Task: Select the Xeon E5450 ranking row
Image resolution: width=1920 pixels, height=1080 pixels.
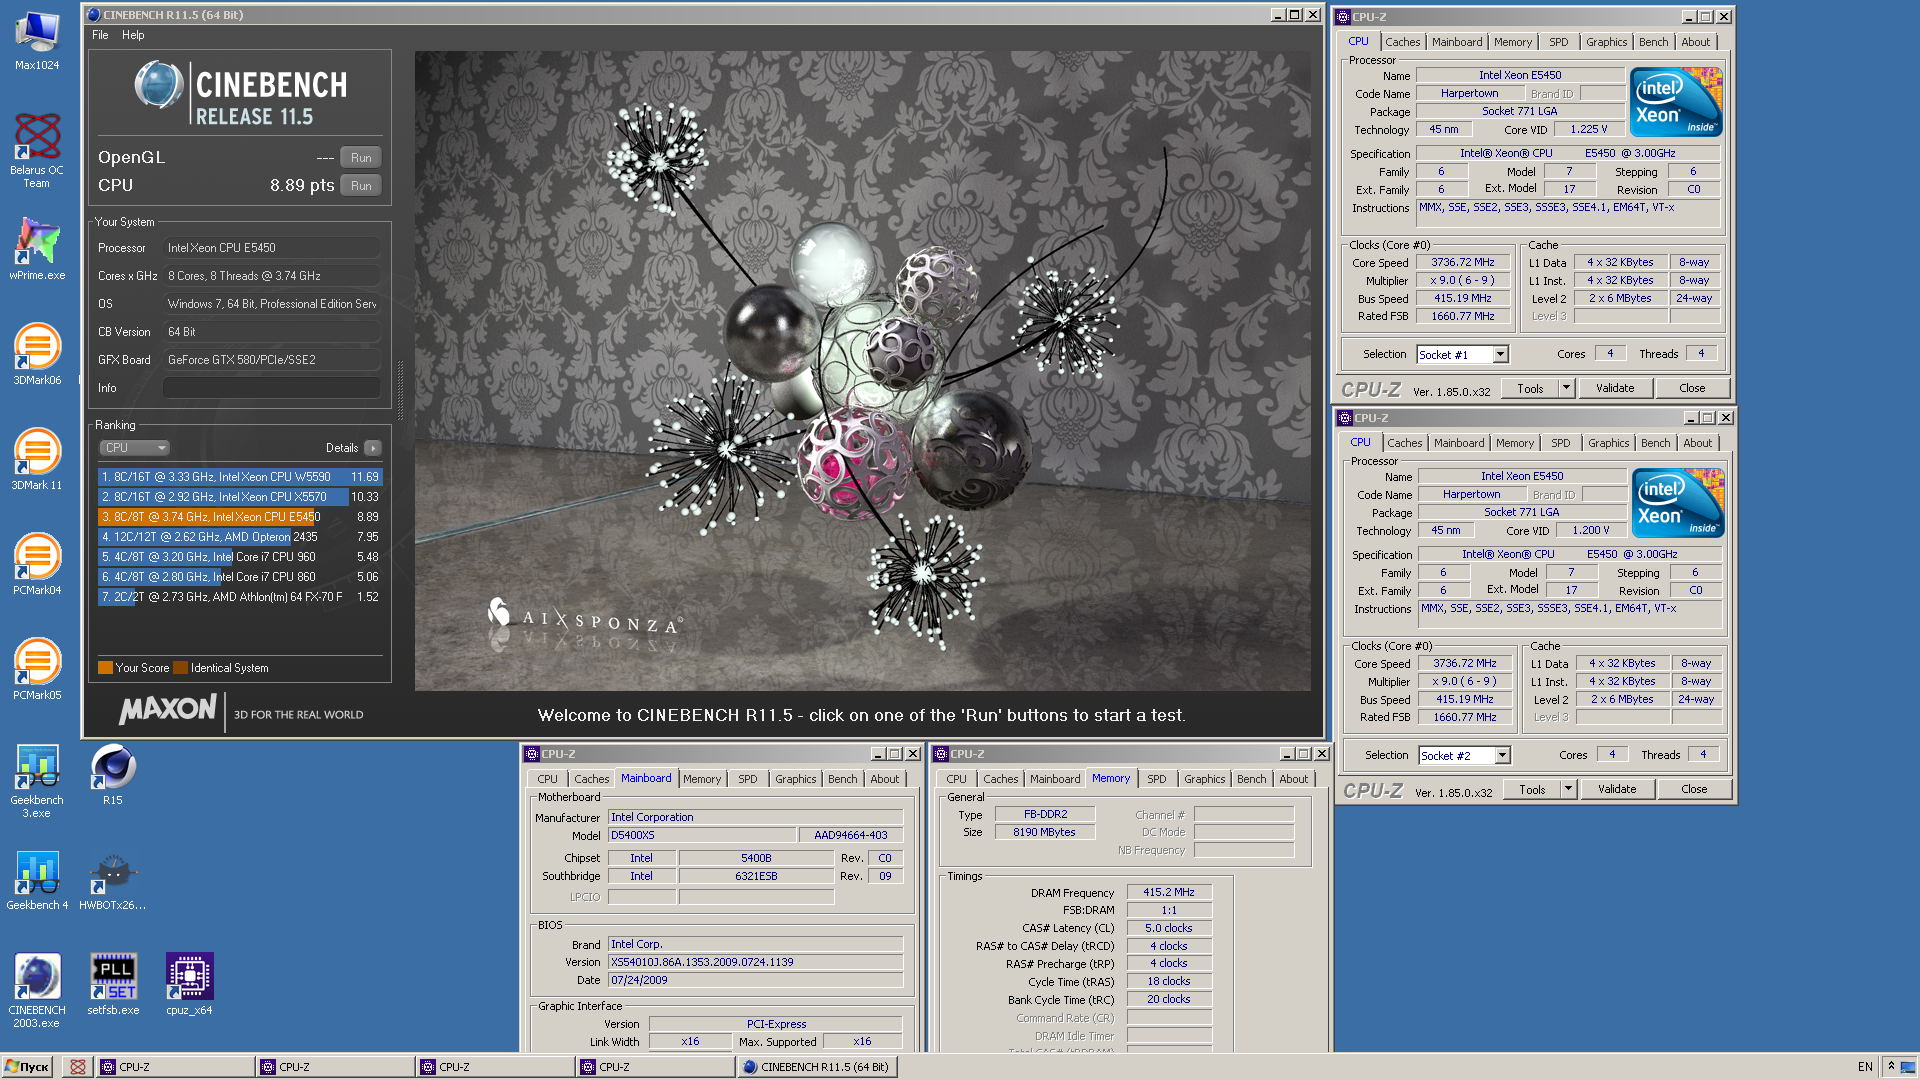Action: tap(240, 517)
